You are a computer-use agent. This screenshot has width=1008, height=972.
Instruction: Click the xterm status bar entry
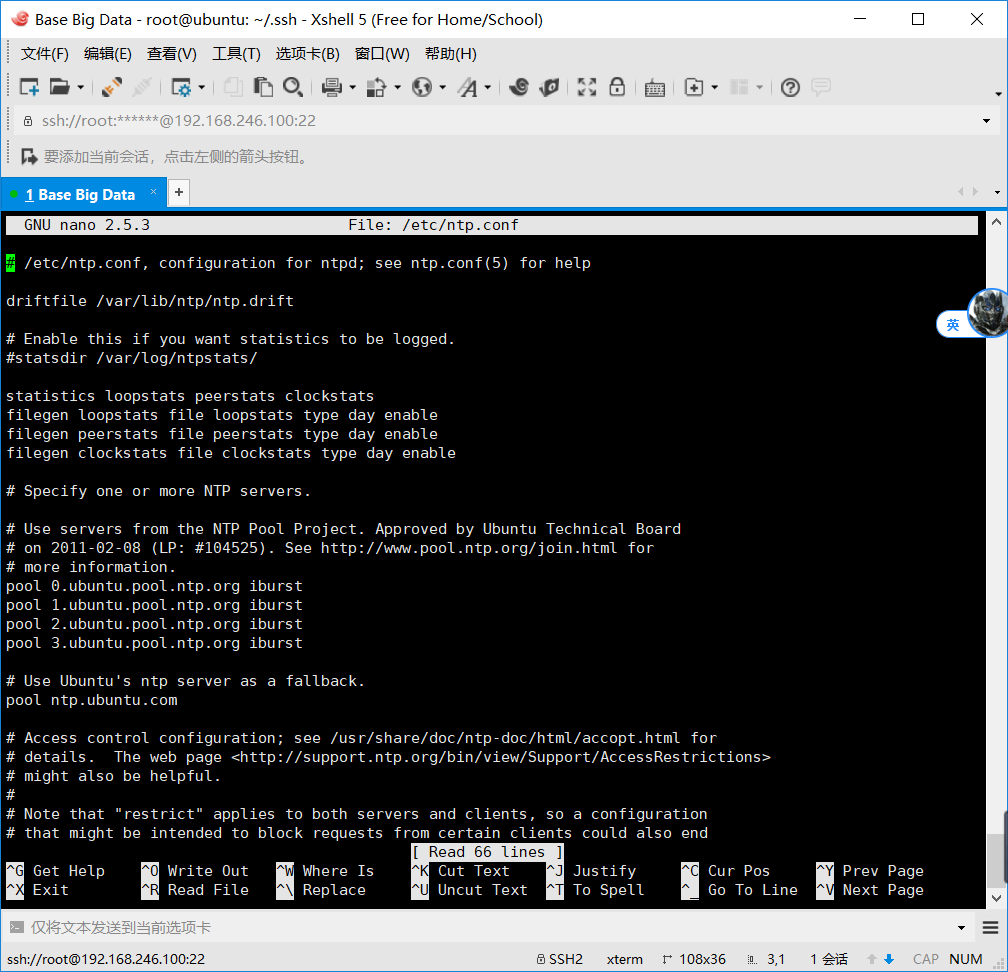[624, 959]
